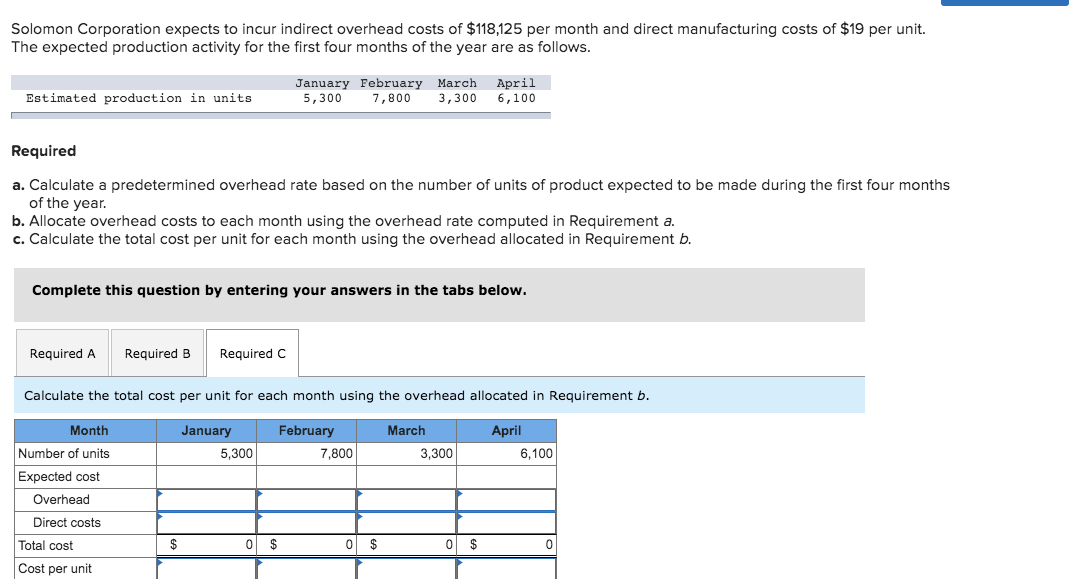Click the Total cost row label
The width and height of the screenshot is (1075, 579).
click(x=45, y=545)
